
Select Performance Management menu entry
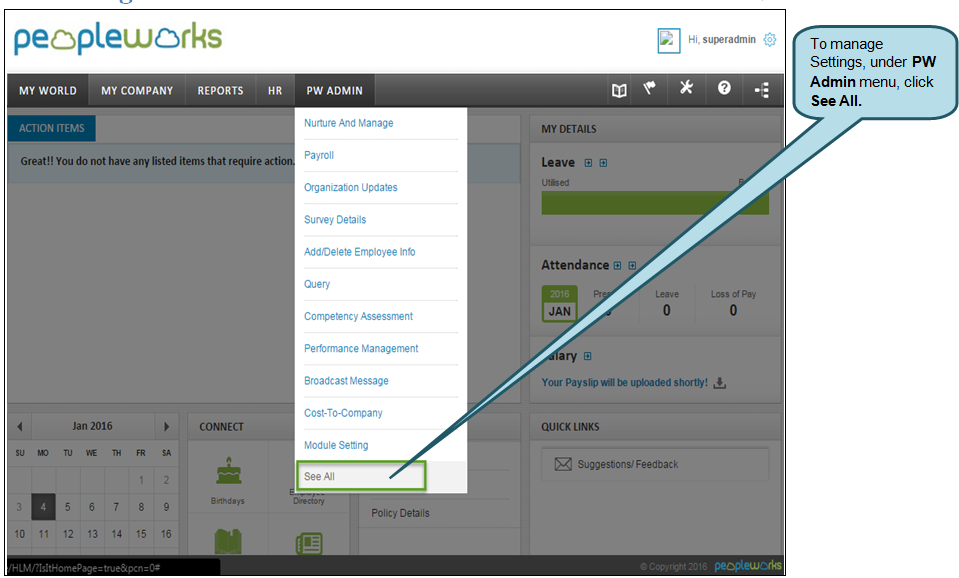click(x=361, y=349)
